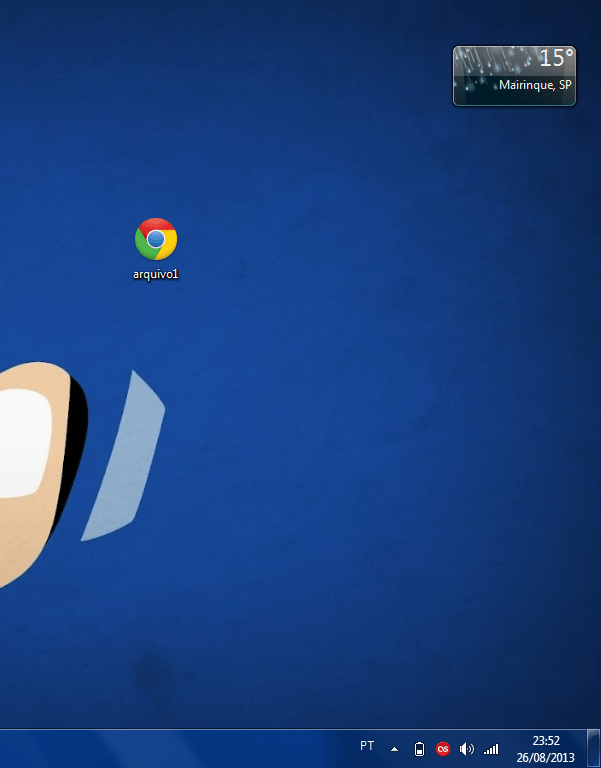The height and width of the screenshot is (768, 601).
Task: Expand the hidden tray icons arrow
Action: click(x=394, y=748)
